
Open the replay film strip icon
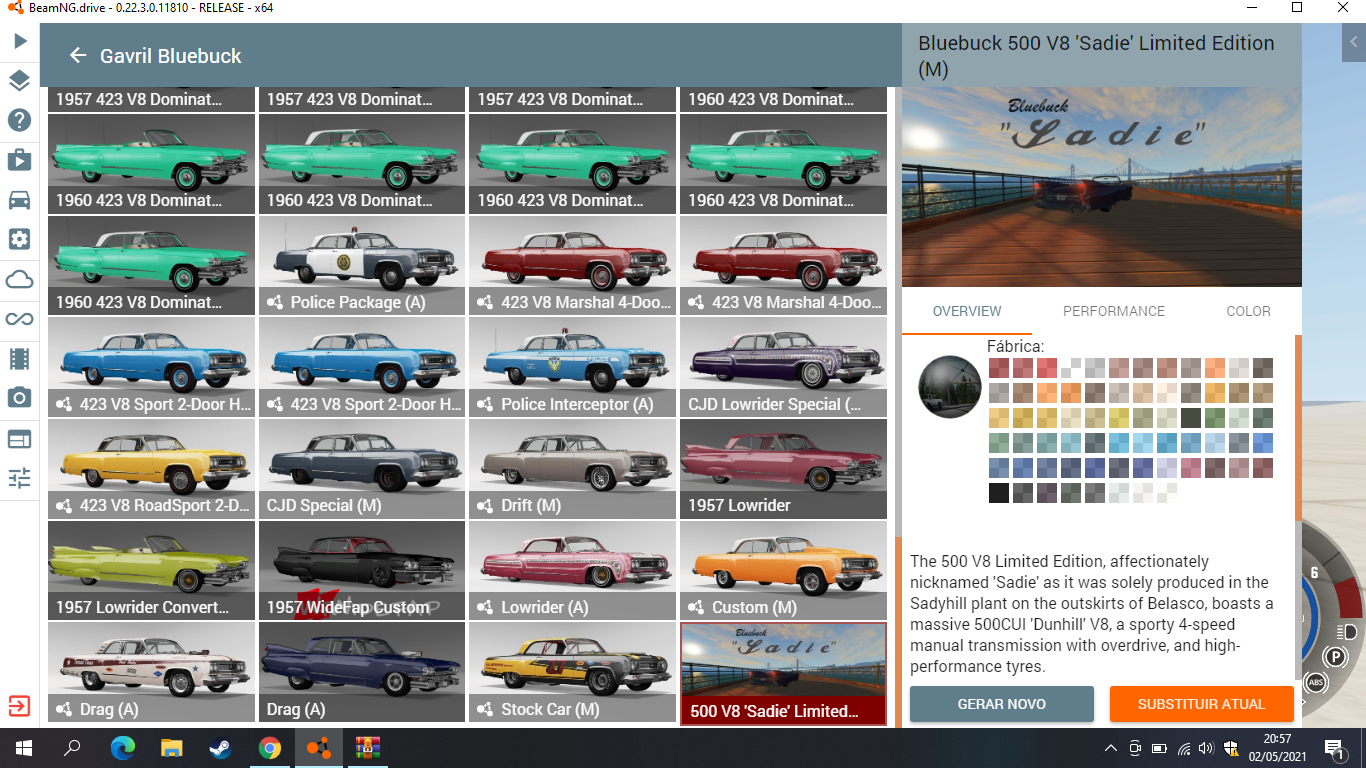point(20,358)
